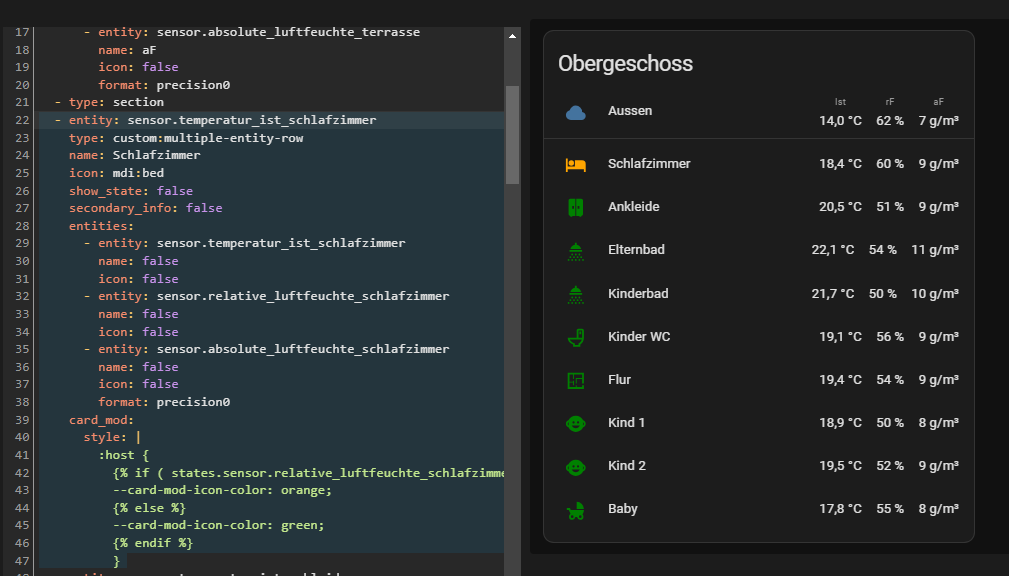Click the Kinderbad row label

pos(638,294)
